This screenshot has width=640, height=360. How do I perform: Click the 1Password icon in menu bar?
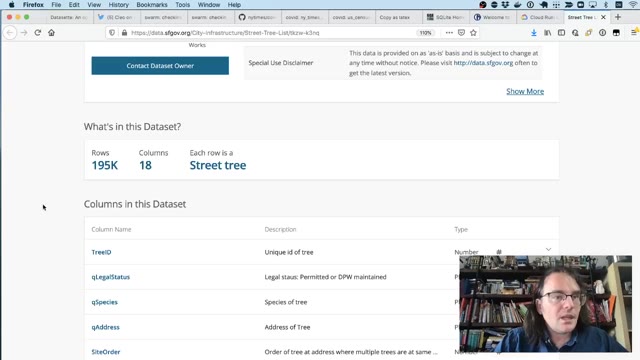[x=530, y=5]
